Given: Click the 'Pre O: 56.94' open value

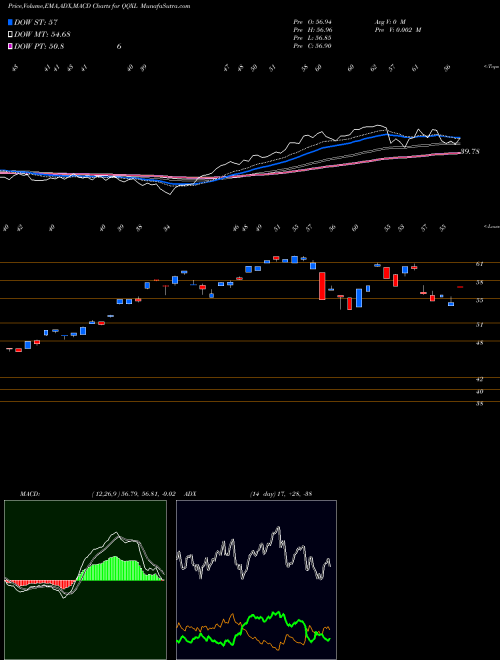Looking at the screenshot, I should coord(313,21).
